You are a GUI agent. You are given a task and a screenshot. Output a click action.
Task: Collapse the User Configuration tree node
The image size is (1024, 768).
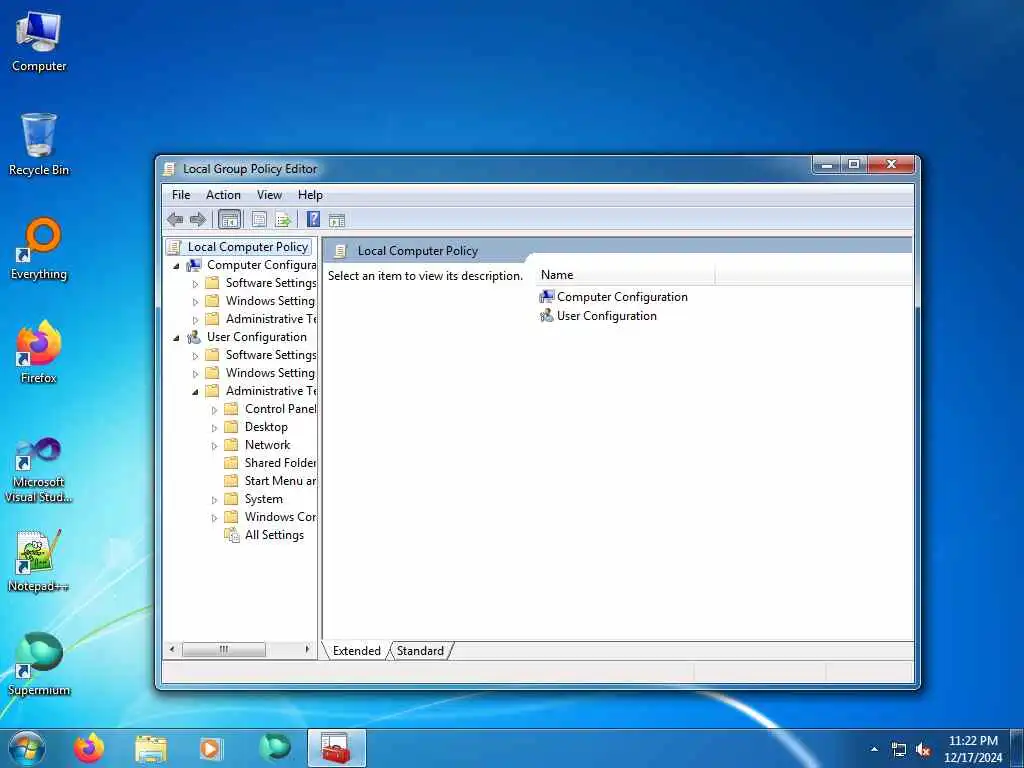(176, 338)
